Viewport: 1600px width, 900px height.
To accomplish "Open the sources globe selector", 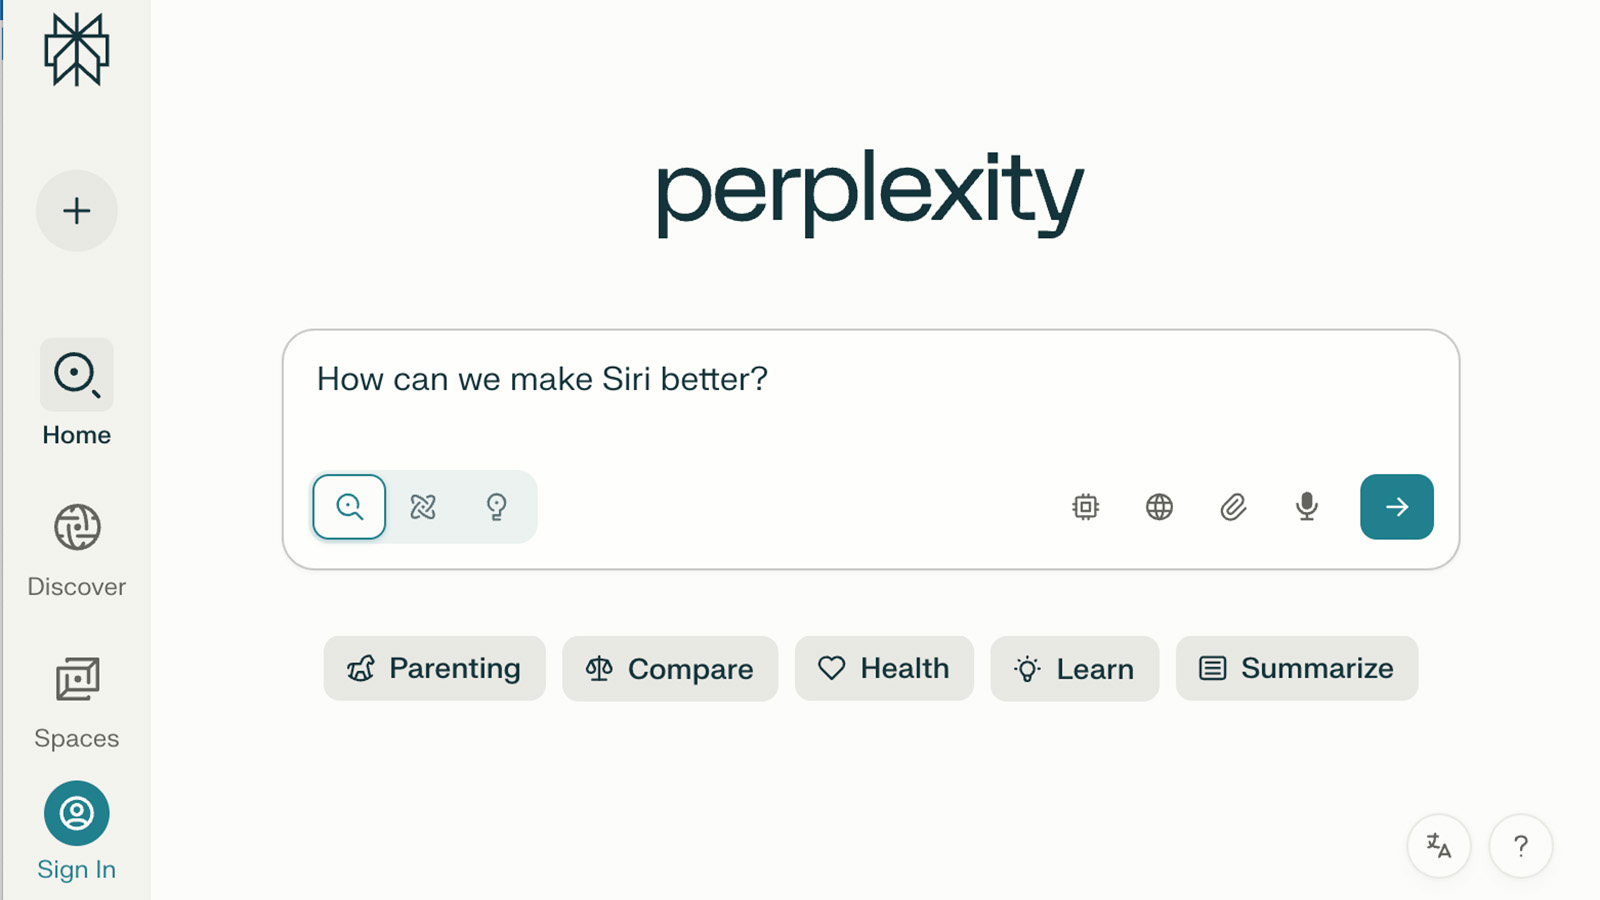I will 1159,507.
